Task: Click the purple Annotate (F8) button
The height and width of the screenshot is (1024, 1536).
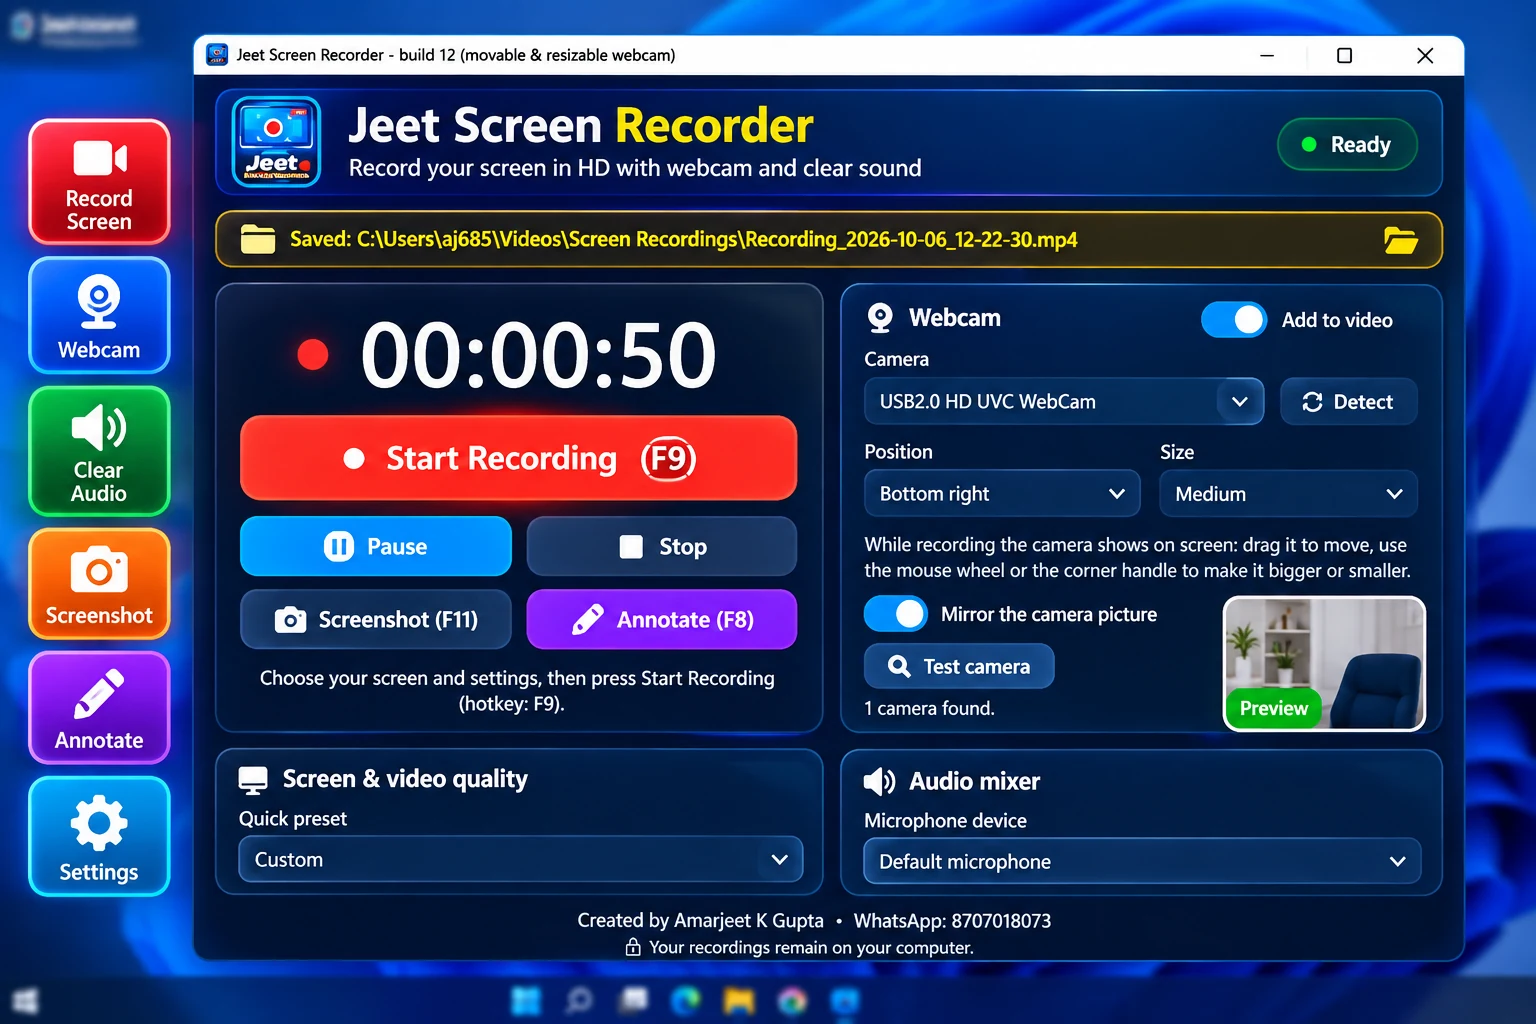Action: 662,620
